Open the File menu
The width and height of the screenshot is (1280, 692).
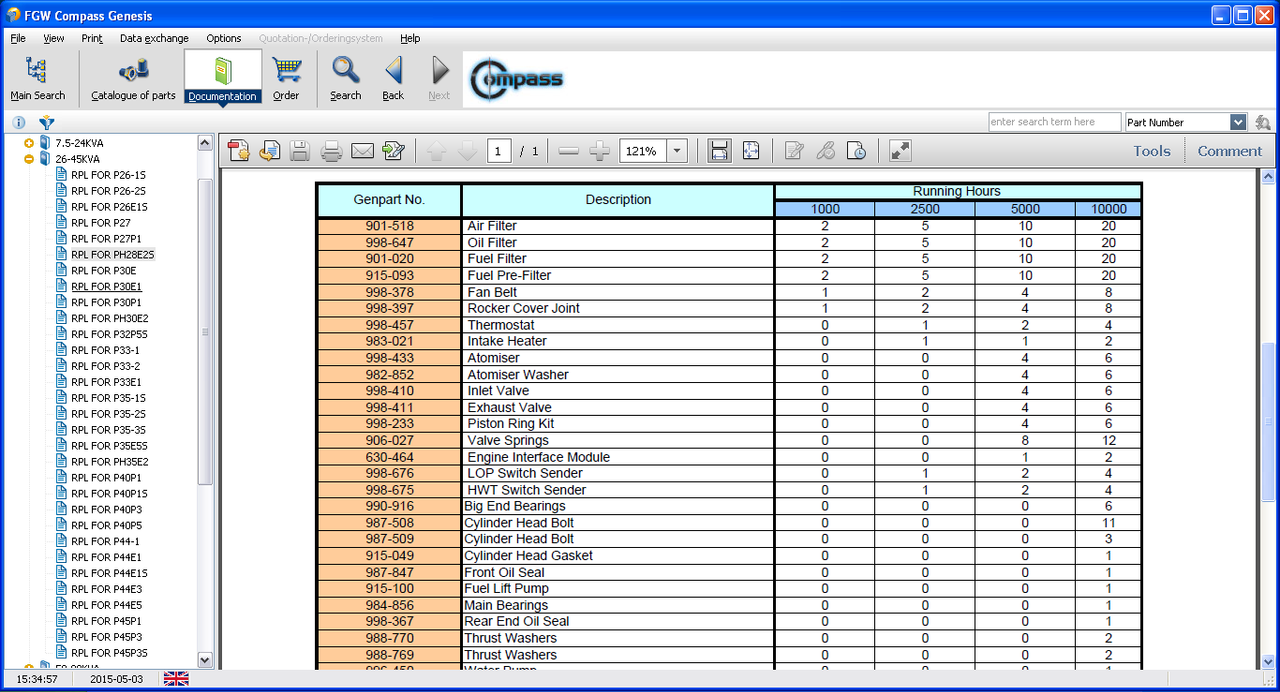(18, 38)
